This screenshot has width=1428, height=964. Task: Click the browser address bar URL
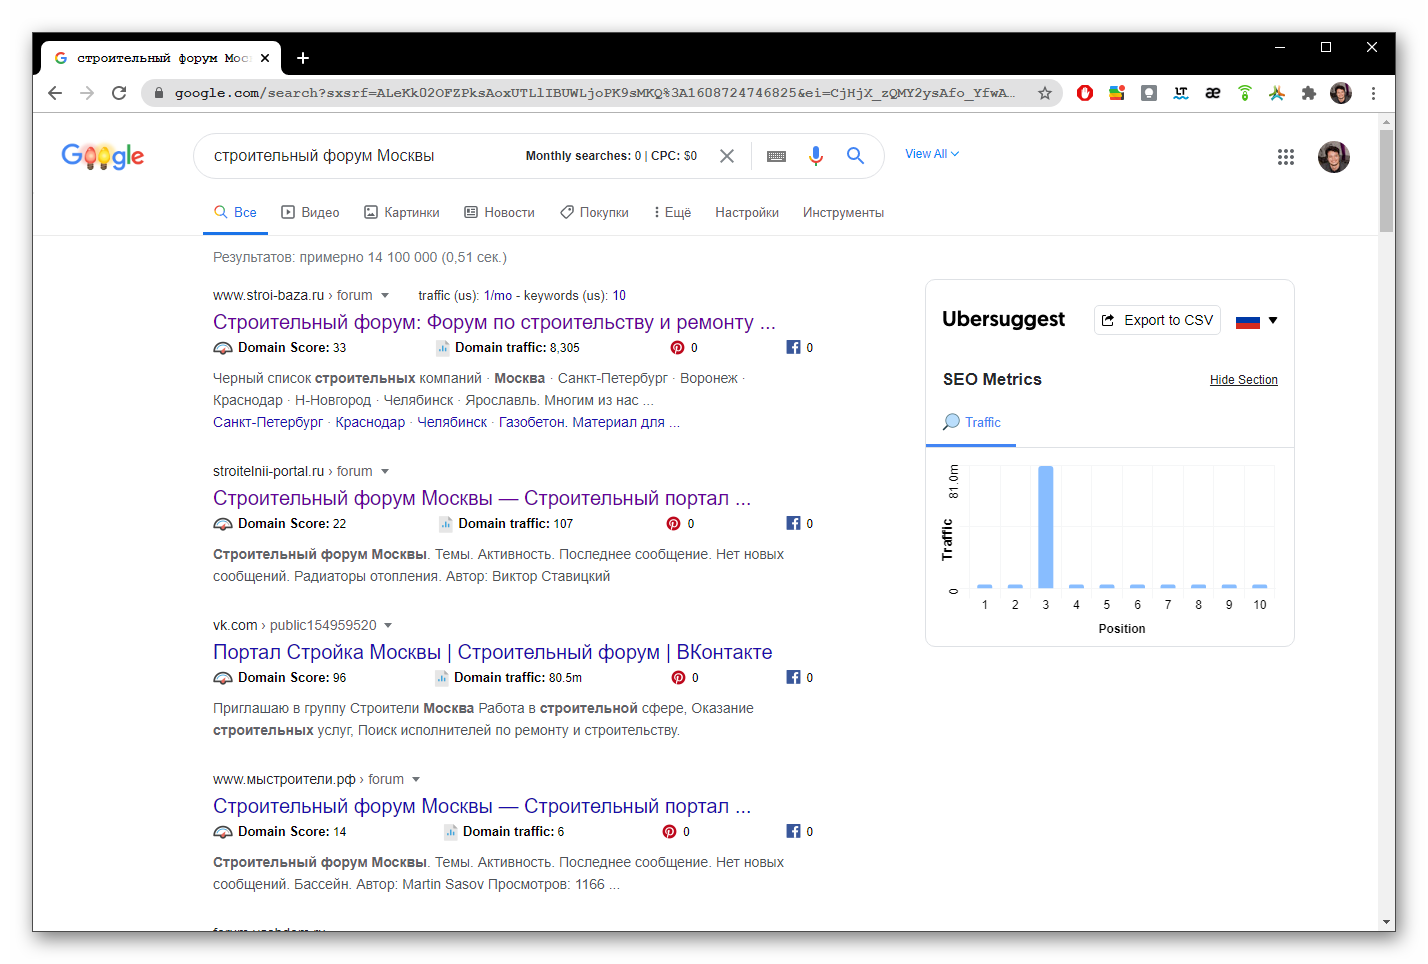[595, 93]
